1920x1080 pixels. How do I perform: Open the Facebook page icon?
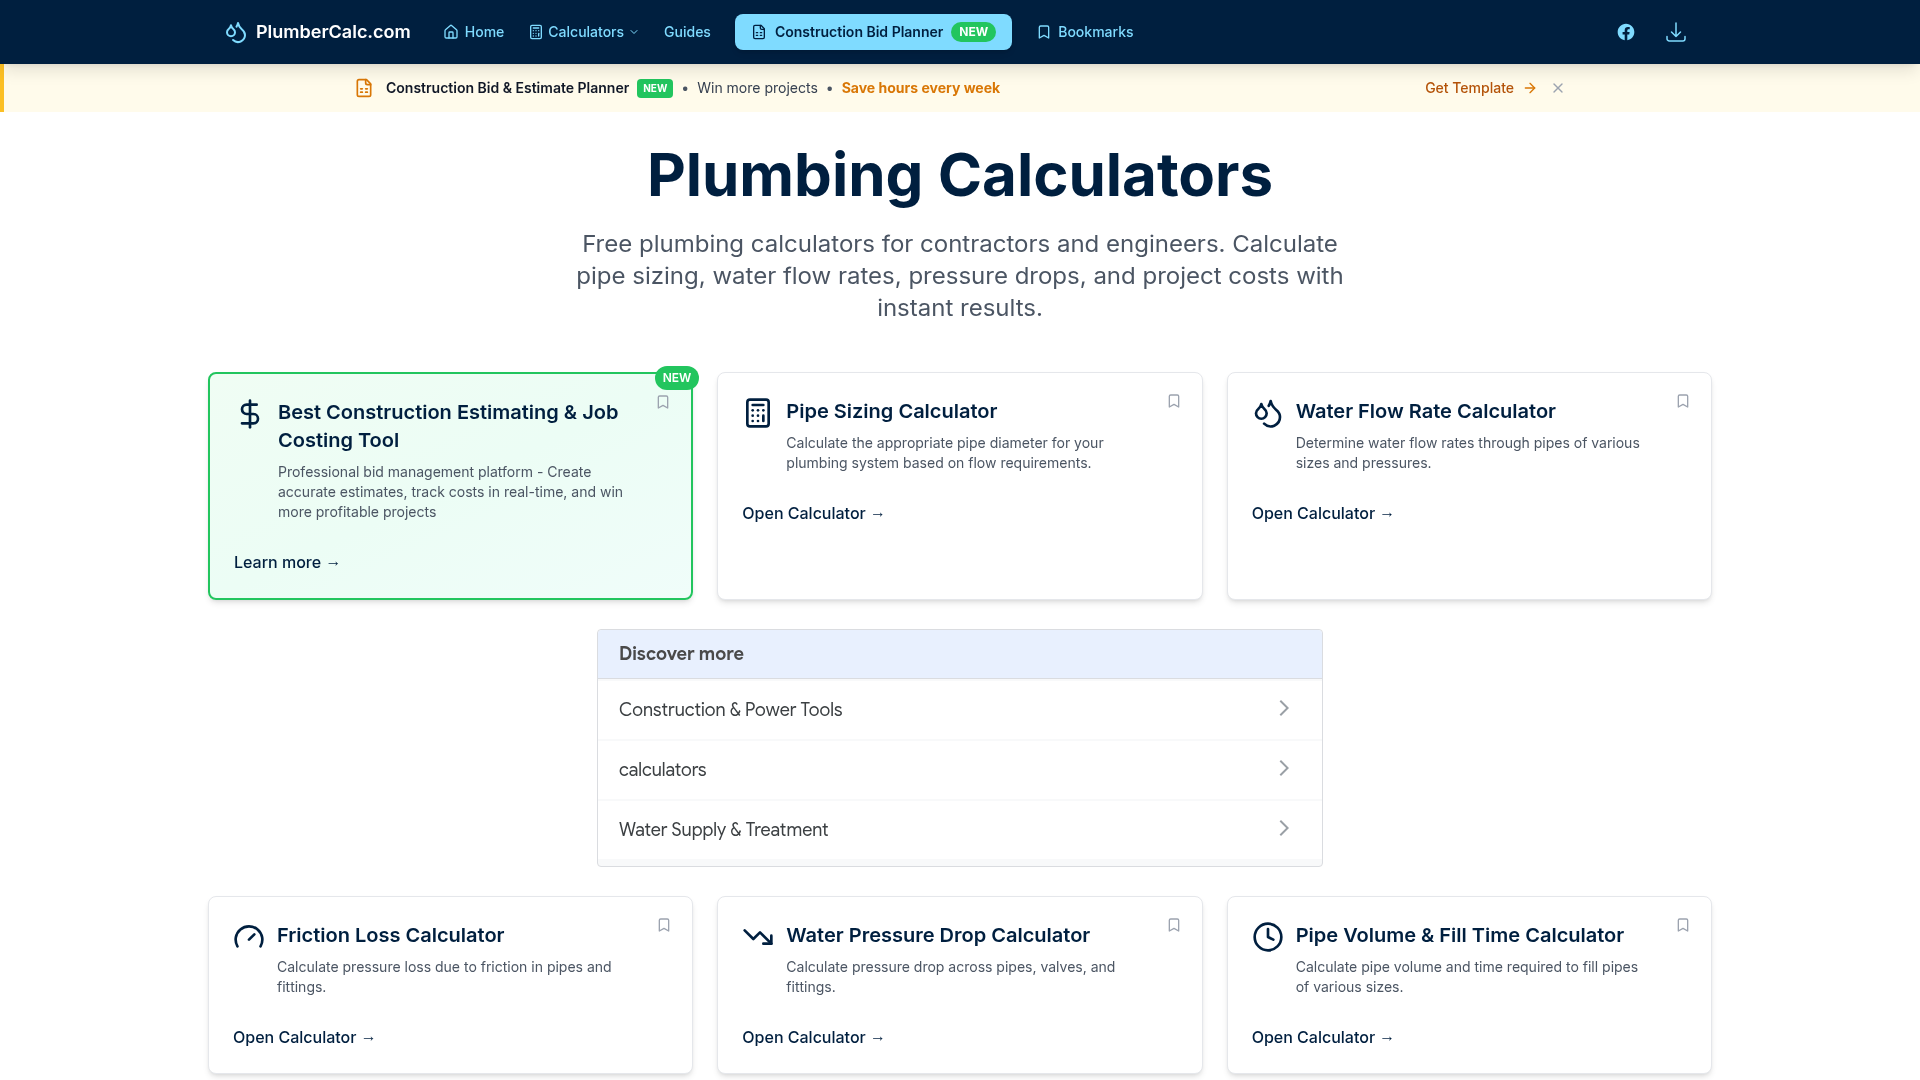coord(1626,32)
